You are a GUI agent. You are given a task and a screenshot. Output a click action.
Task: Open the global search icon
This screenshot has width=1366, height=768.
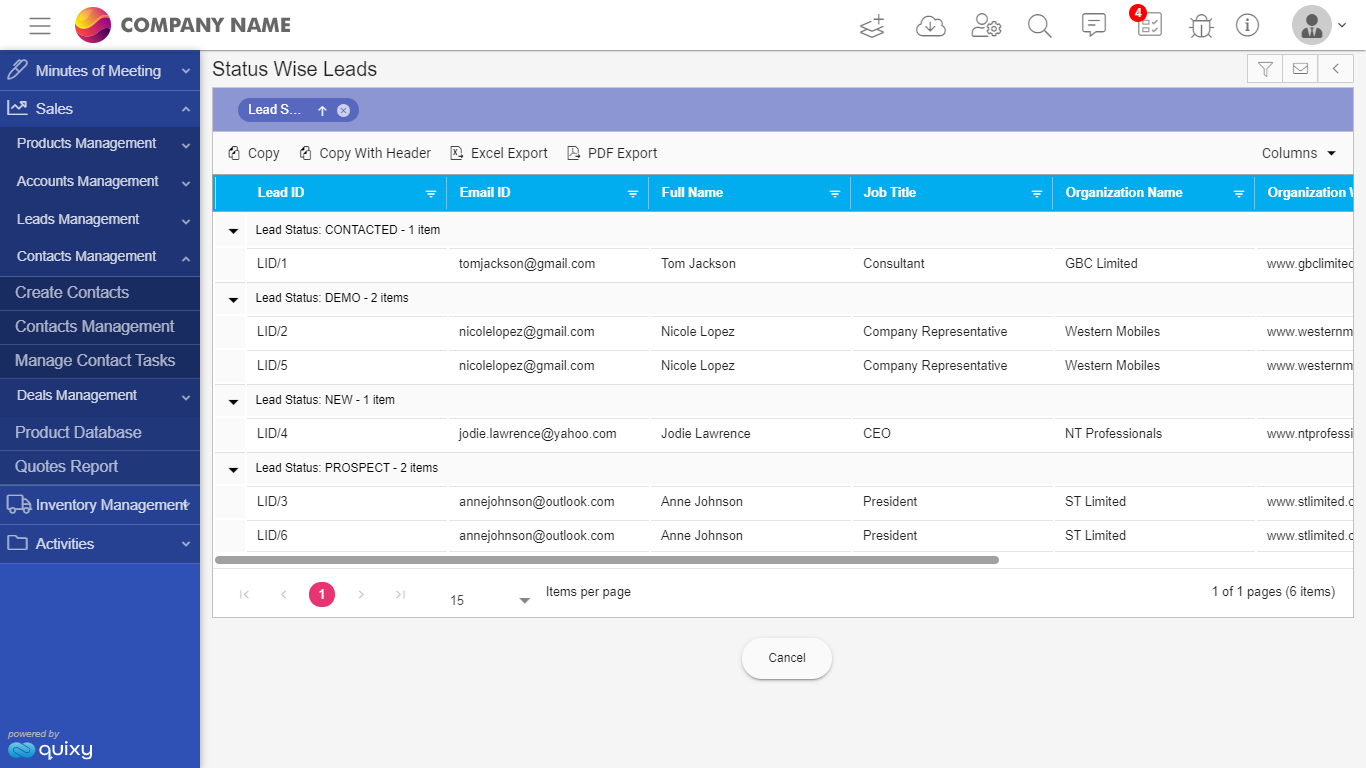click(1039, 25)
